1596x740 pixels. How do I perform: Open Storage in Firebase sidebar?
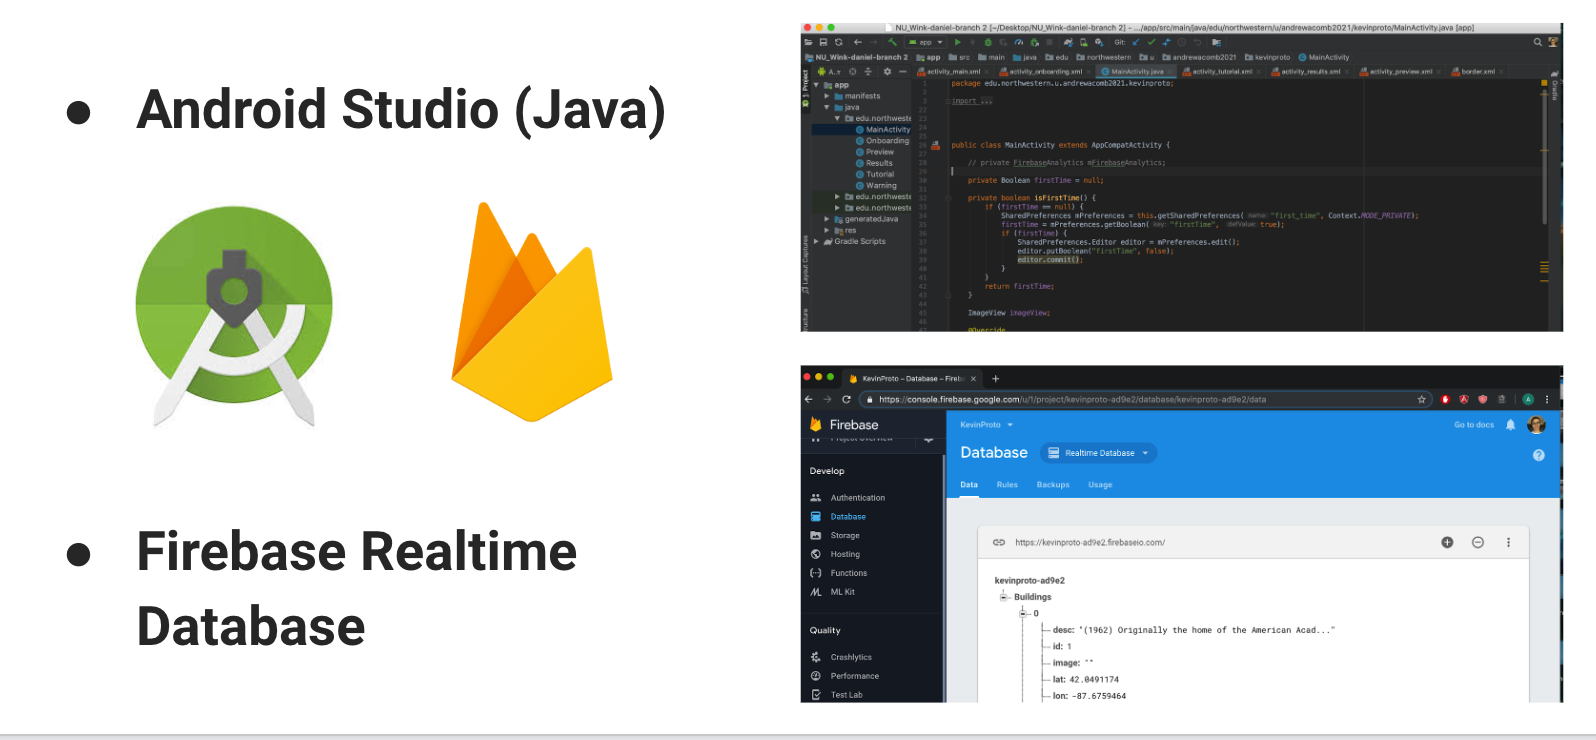844,536
